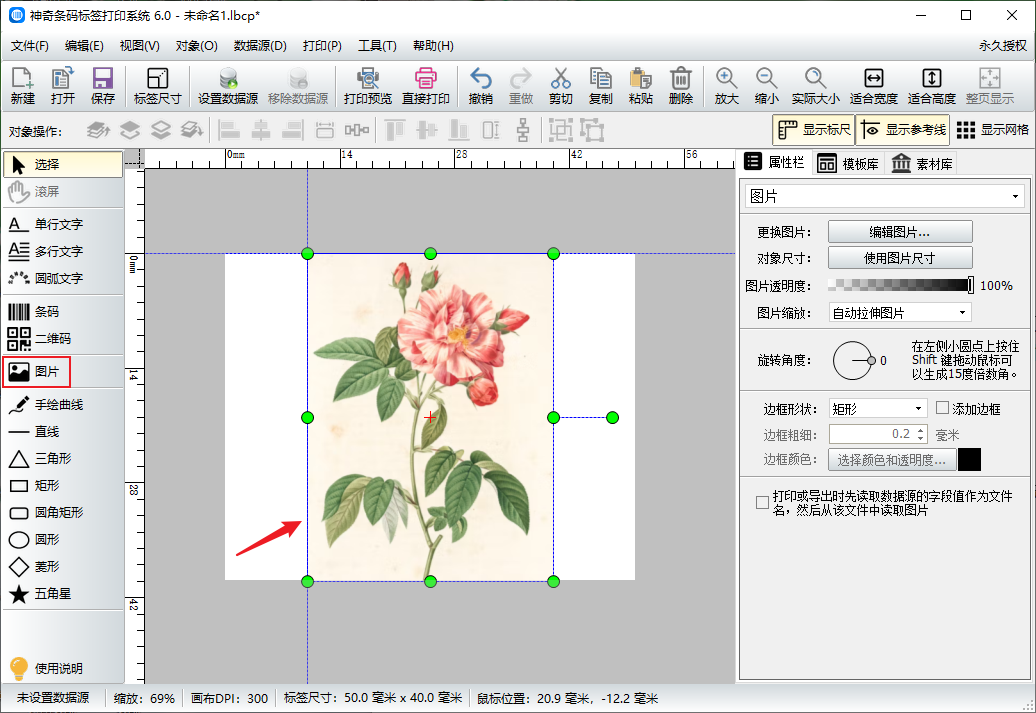Open the 视图(V) menu
The width and height of the screenshot is (1036, 713).
(x=139, y=46)
